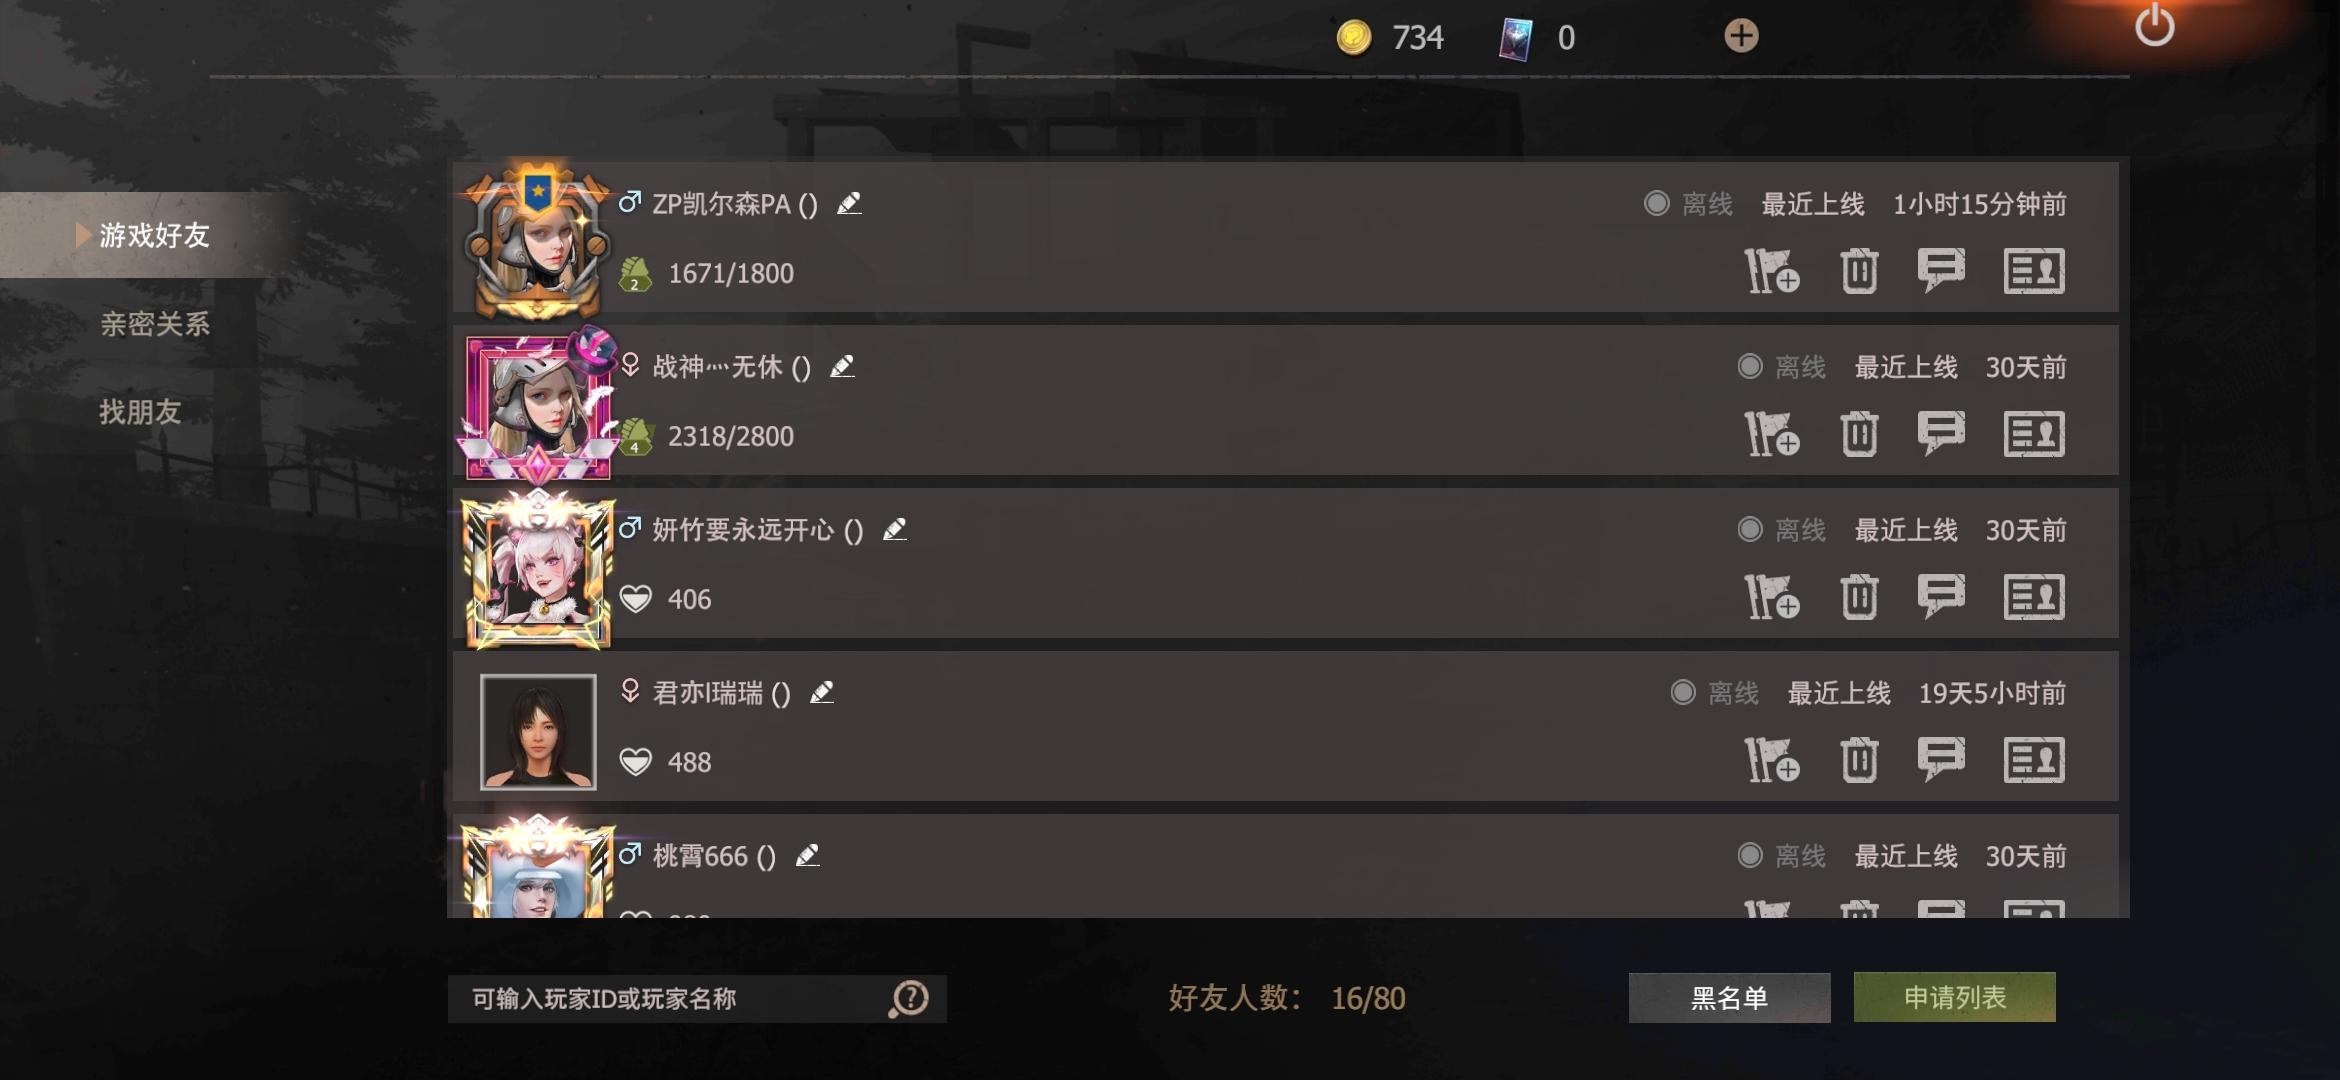2340x1080 pixels.
Task: Open the search help question-mark icon
Action: [x=909, y=998]
